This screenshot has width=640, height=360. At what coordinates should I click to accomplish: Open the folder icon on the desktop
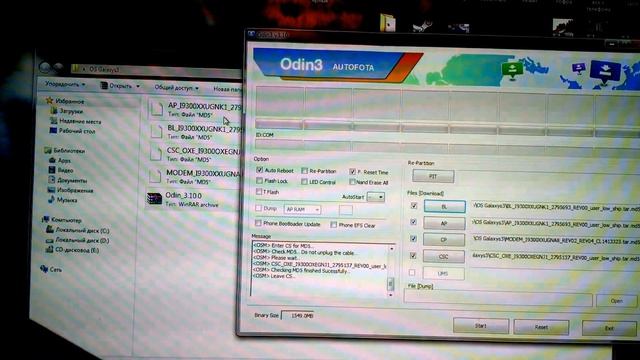pyautogui.click(x=387, y=22)
